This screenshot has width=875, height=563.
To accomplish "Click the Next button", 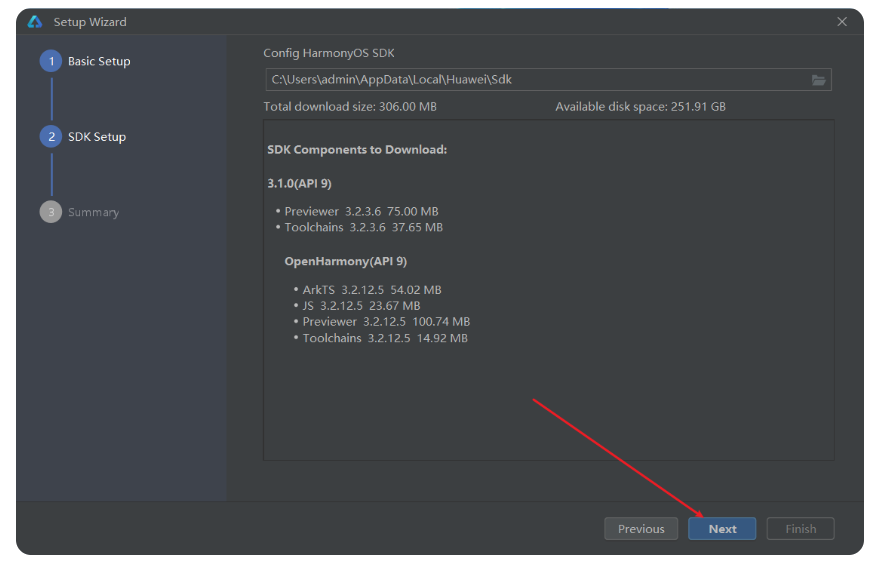I will [722, 528].
